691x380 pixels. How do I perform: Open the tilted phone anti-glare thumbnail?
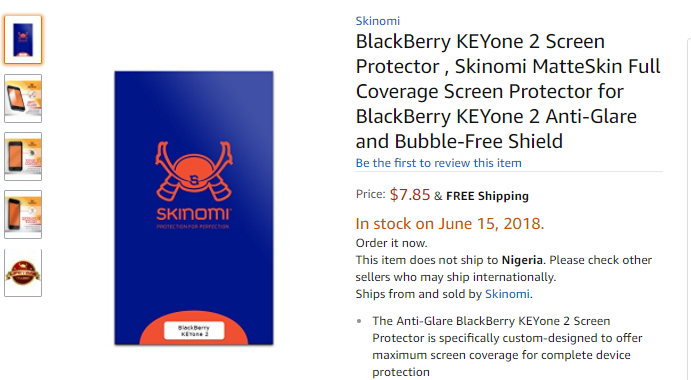(23, 98)
